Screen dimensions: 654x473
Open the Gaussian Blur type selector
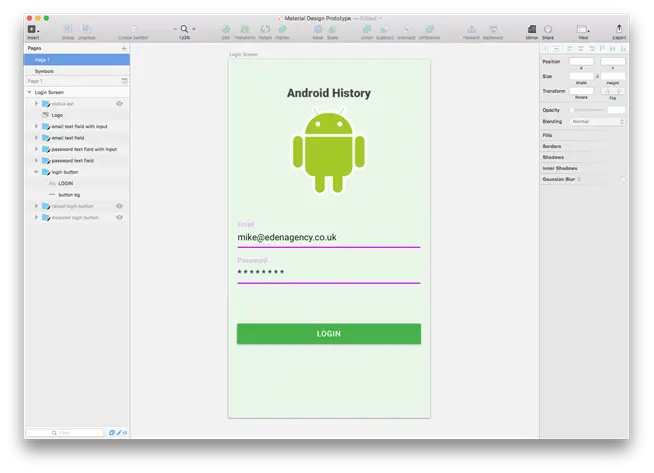(x=579, y=179)
